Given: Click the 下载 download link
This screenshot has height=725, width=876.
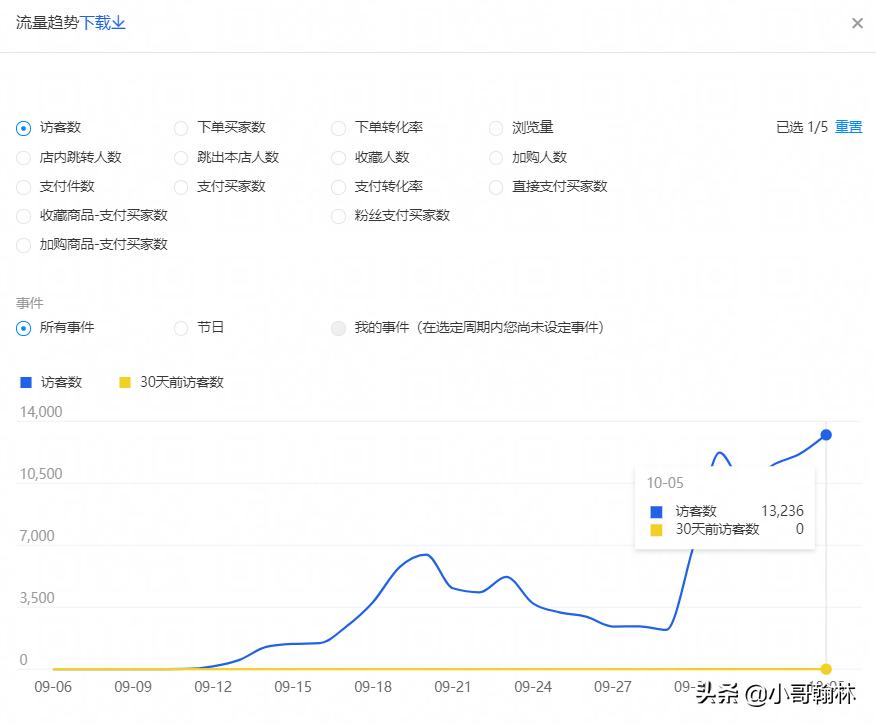Looking at the screenshot, I should pos(95,22).
